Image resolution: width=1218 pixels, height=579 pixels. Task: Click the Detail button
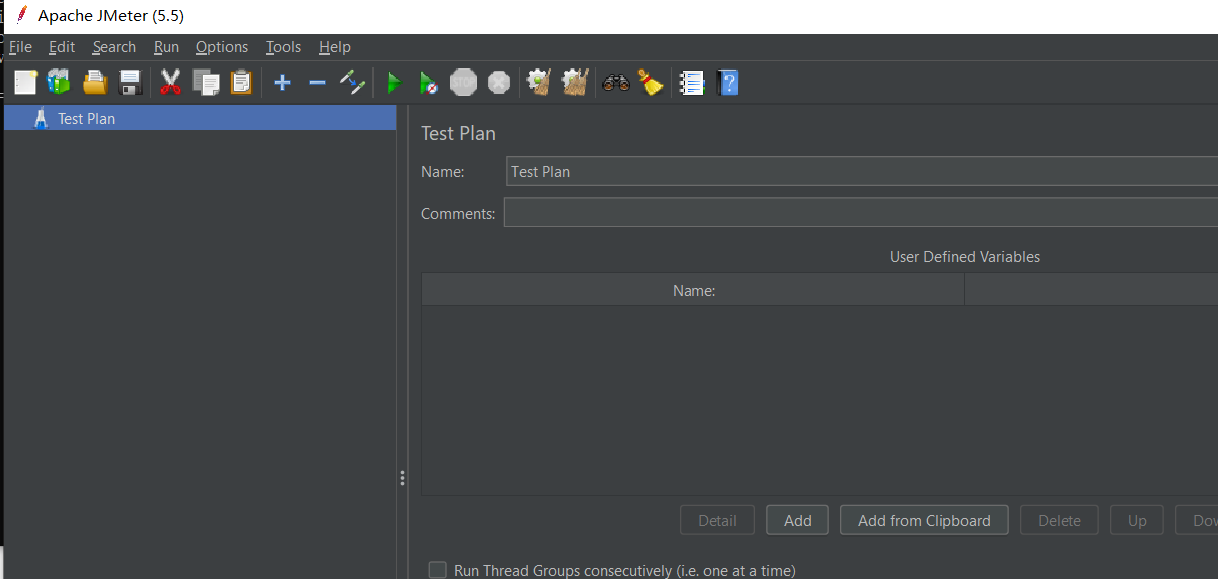pyautogui.click(x=717, y=520)
